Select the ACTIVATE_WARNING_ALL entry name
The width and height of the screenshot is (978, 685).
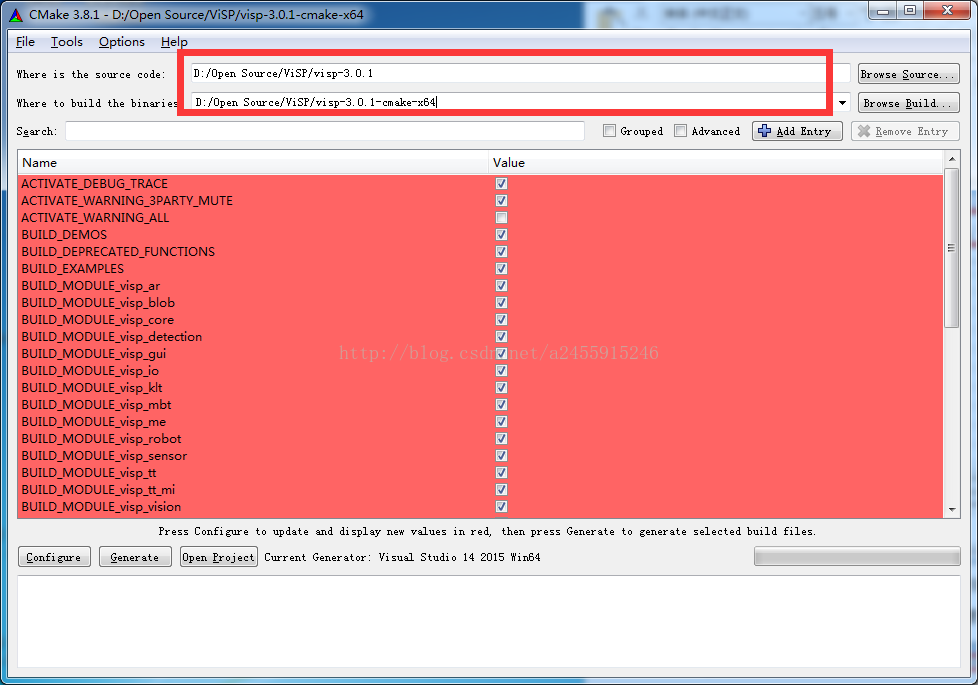coord(95,218)
